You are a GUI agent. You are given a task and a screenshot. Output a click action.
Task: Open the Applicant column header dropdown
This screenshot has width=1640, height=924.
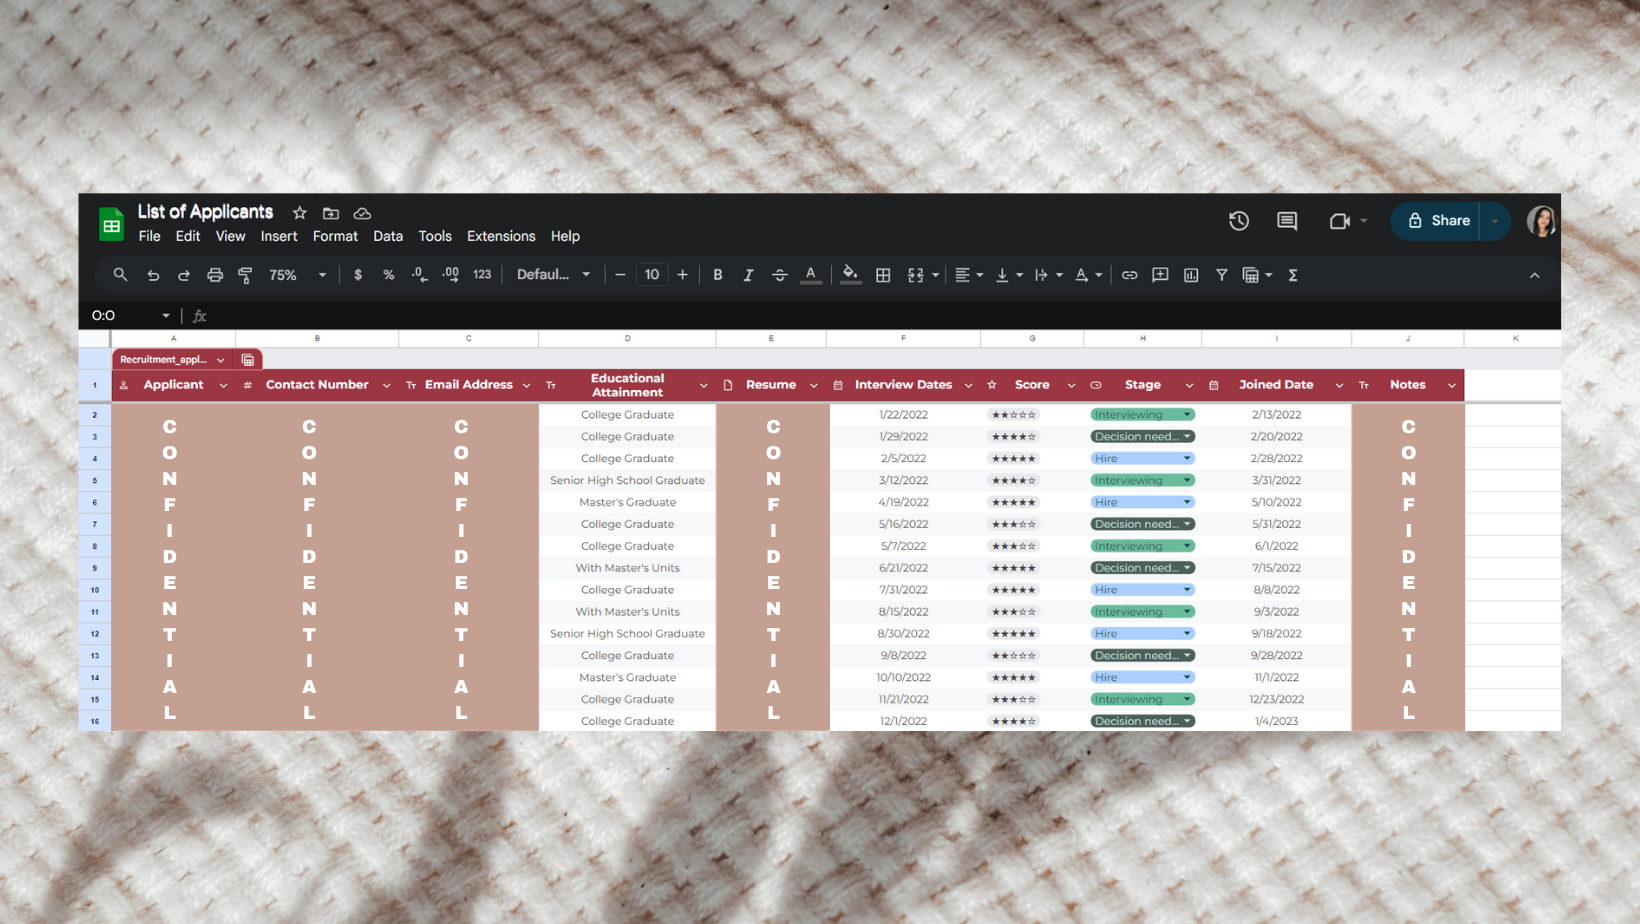223,386
